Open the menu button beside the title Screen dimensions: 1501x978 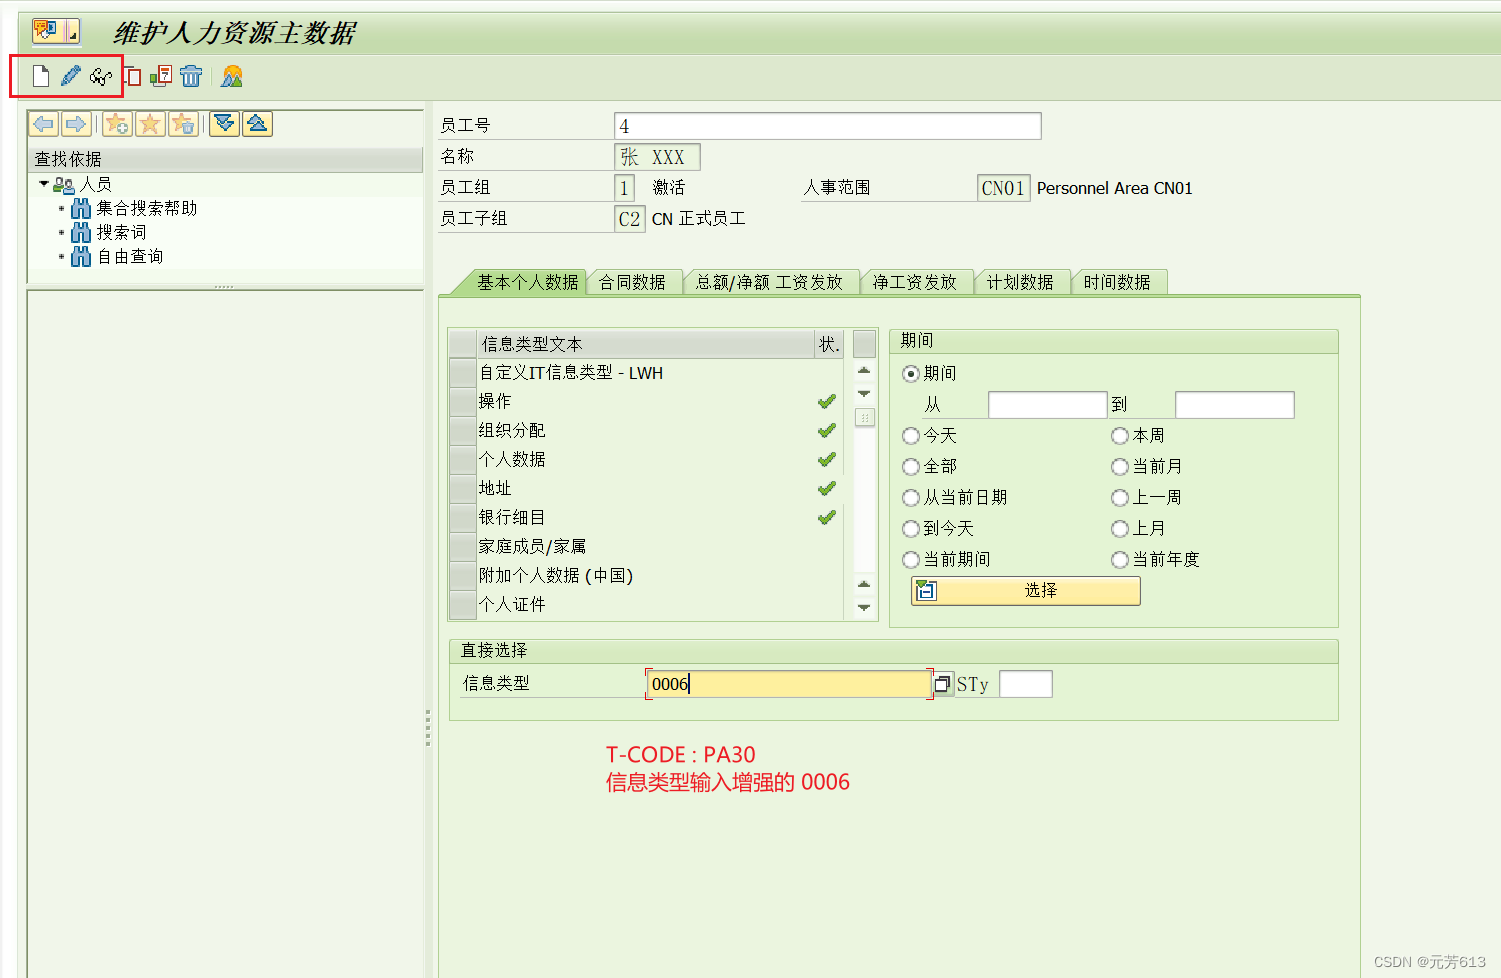pyautogui.click(x=56, y=32)
